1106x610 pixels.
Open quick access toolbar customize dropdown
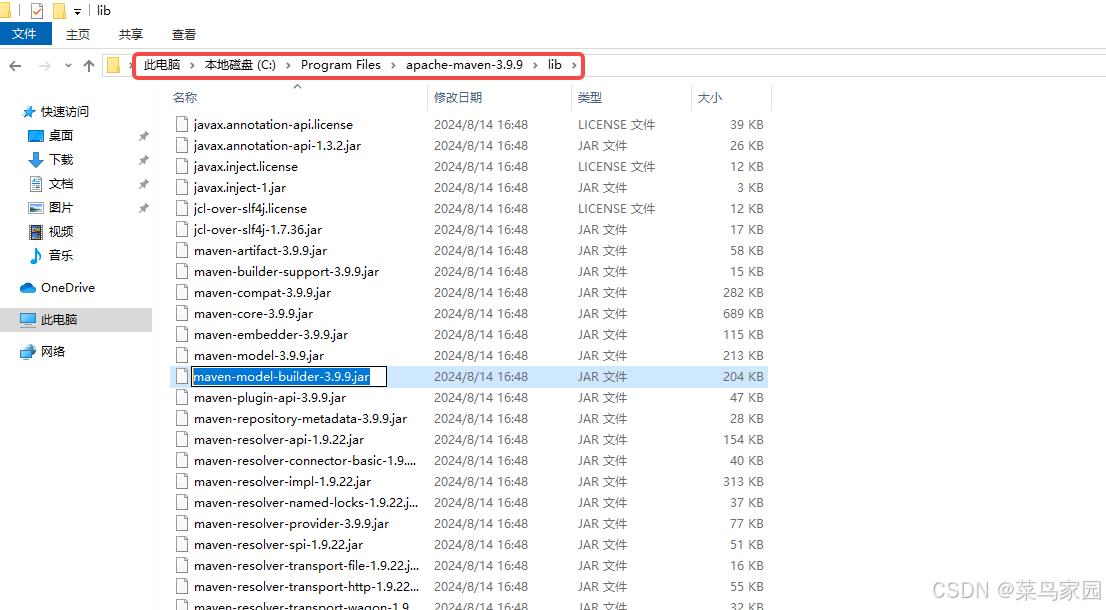78,11
